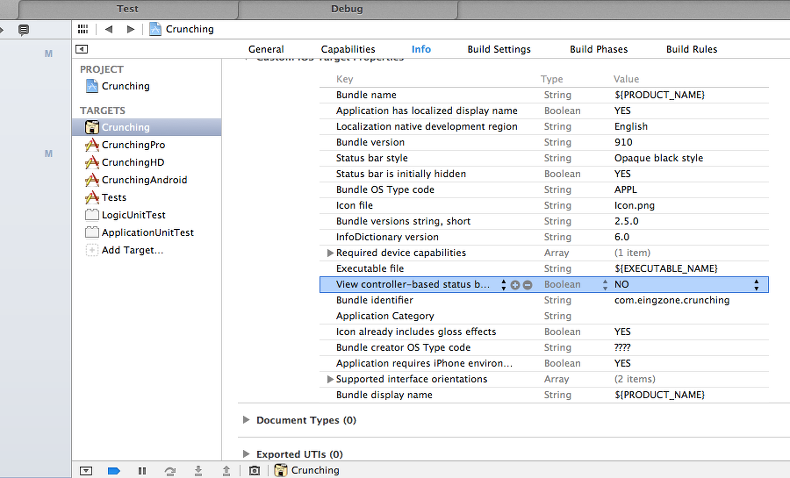This screenshot has width=790, height=478.
Task: Select the CrunchingAndroid target
Action: click(144, 180)
